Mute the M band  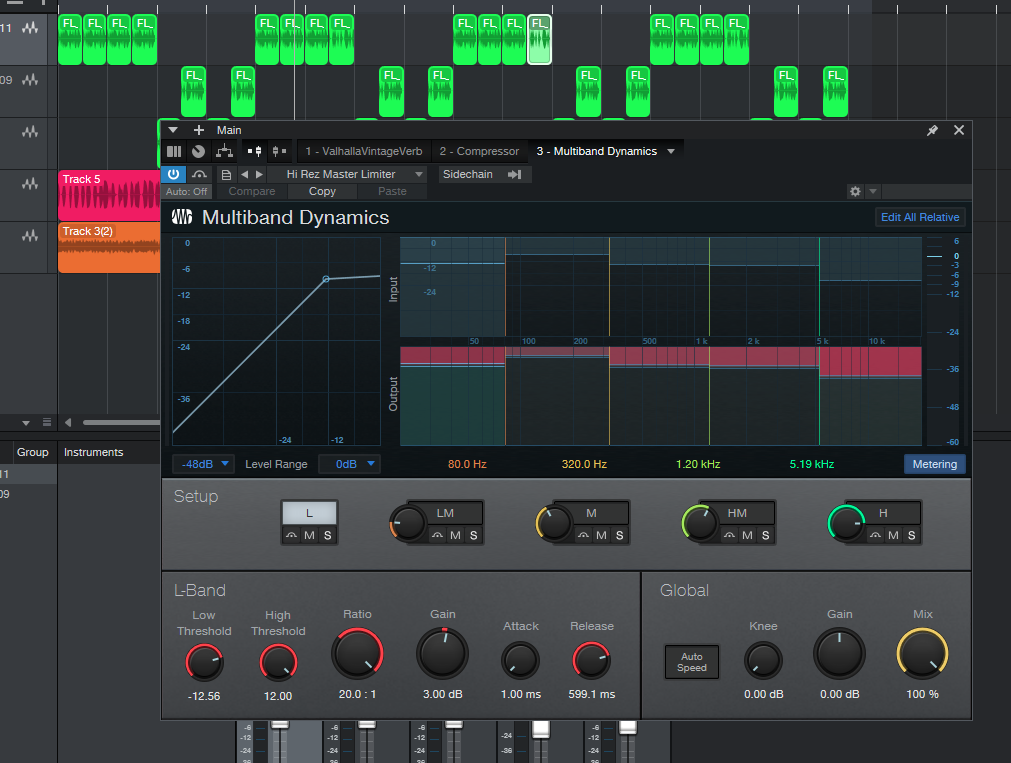click(602, 535)
